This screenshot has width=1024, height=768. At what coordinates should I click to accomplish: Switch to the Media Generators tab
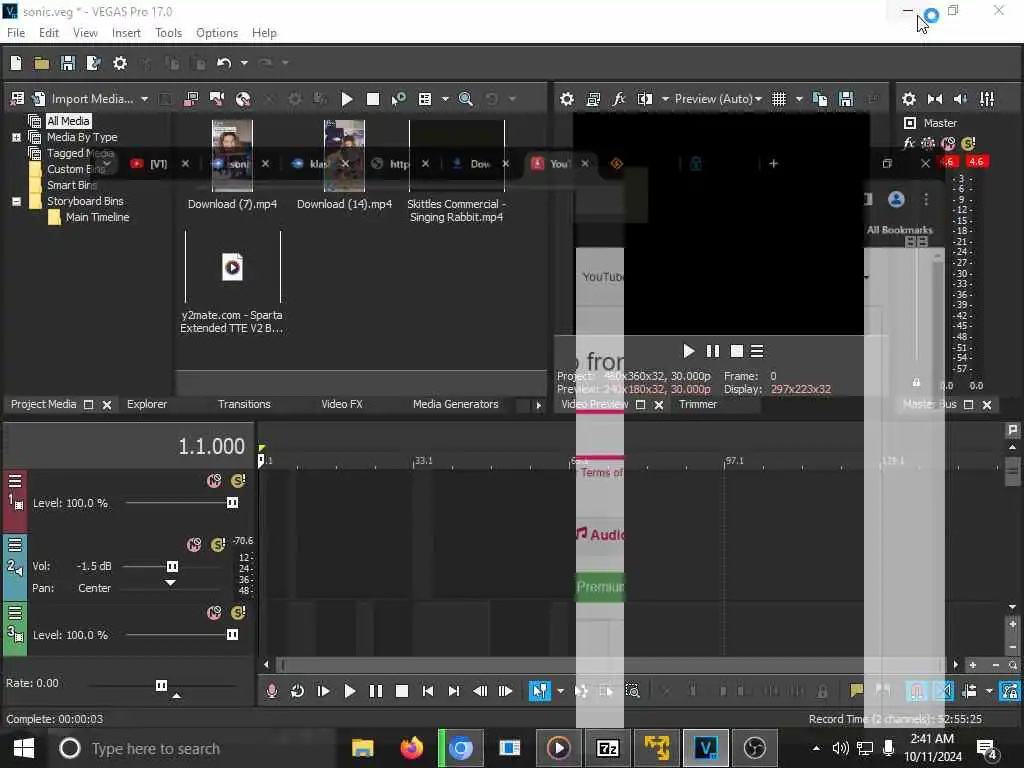point(456,404)
